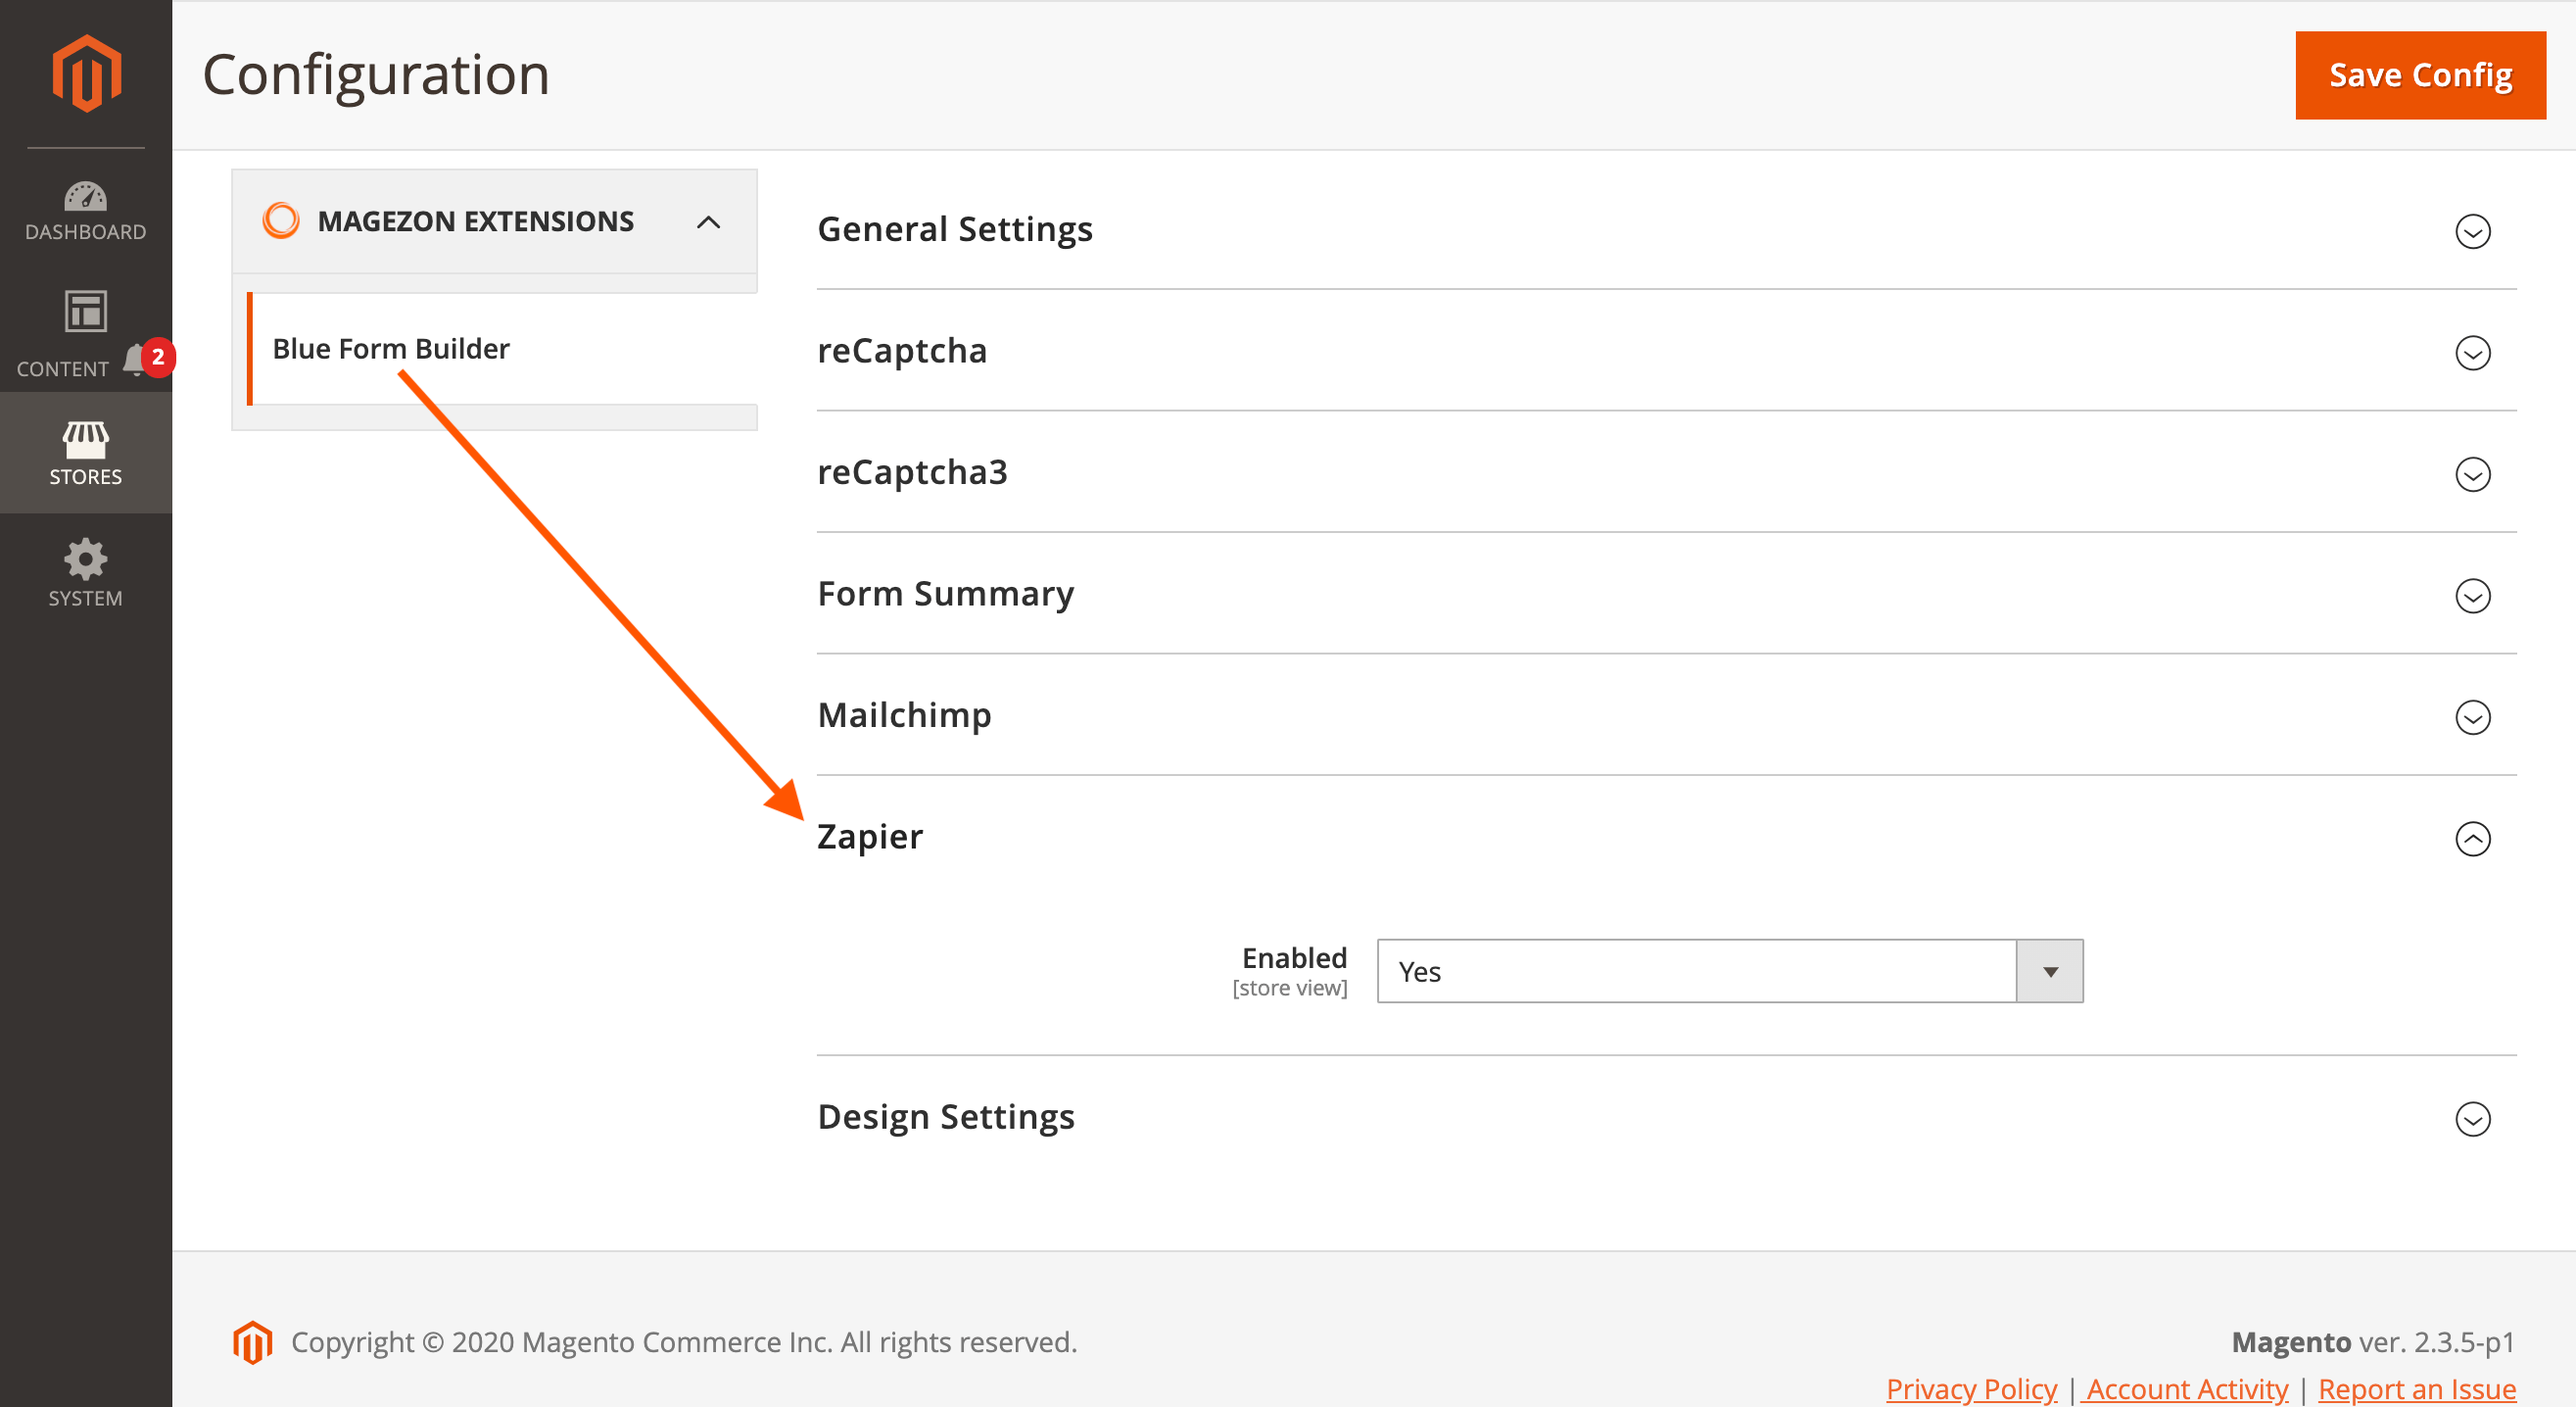
Task: Open the Dashboard from the sidebar
Action: click(85, 210)
